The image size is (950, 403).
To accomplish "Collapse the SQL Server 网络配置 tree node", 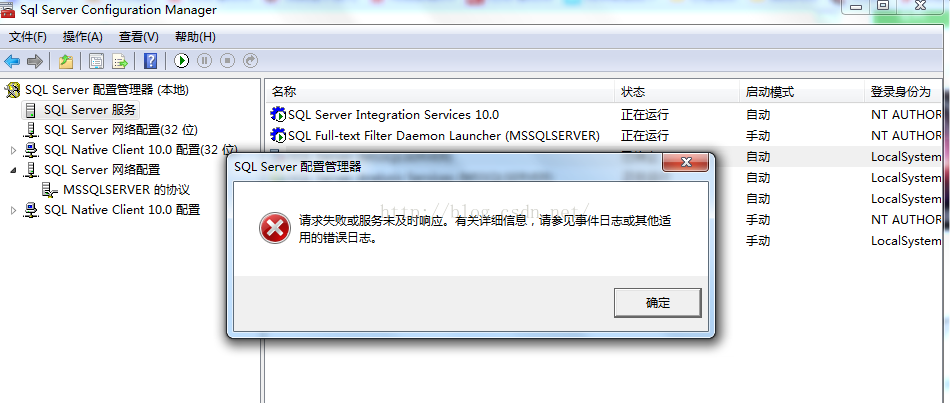I will pos(13,170).
